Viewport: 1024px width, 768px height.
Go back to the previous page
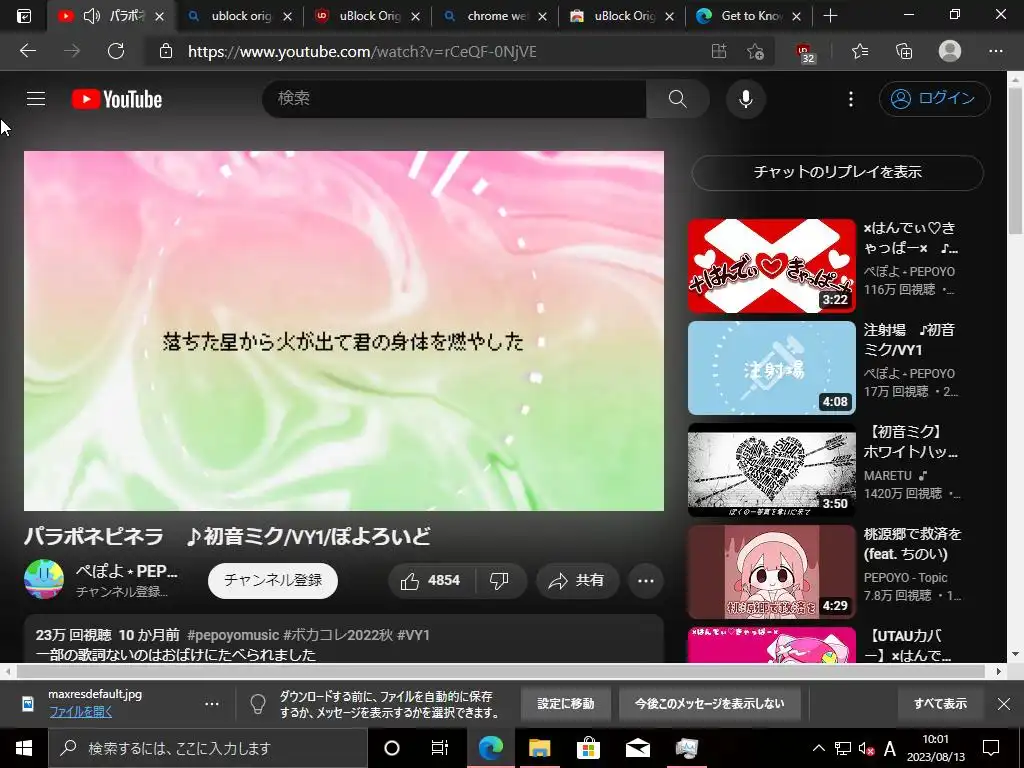click(28, 51)
